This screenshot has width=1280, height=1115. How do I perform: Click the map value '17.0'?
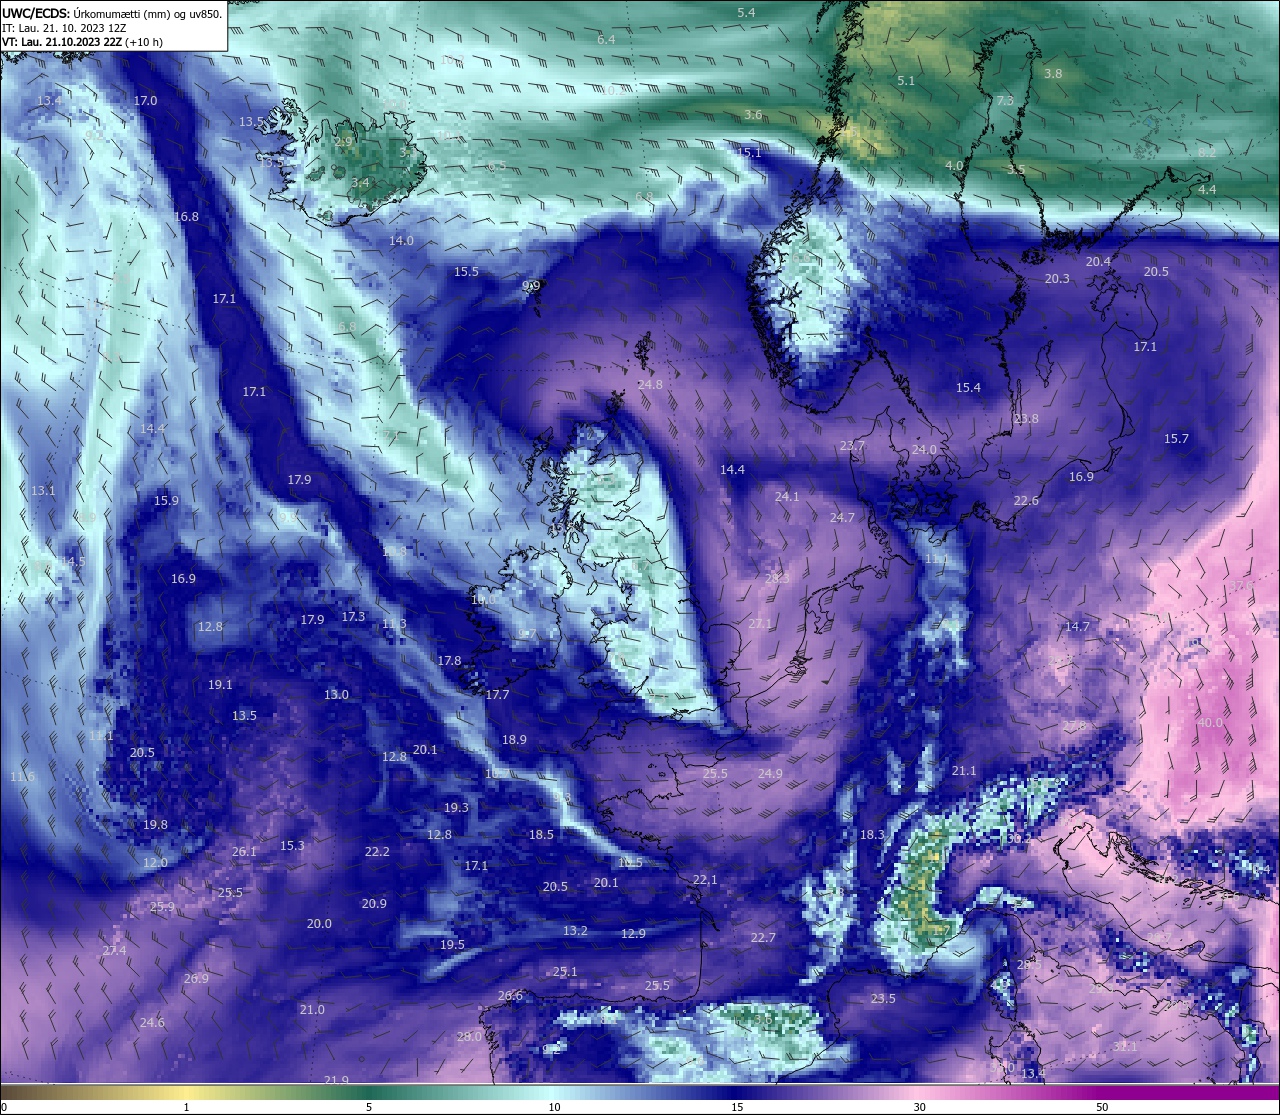coord(145,101)
